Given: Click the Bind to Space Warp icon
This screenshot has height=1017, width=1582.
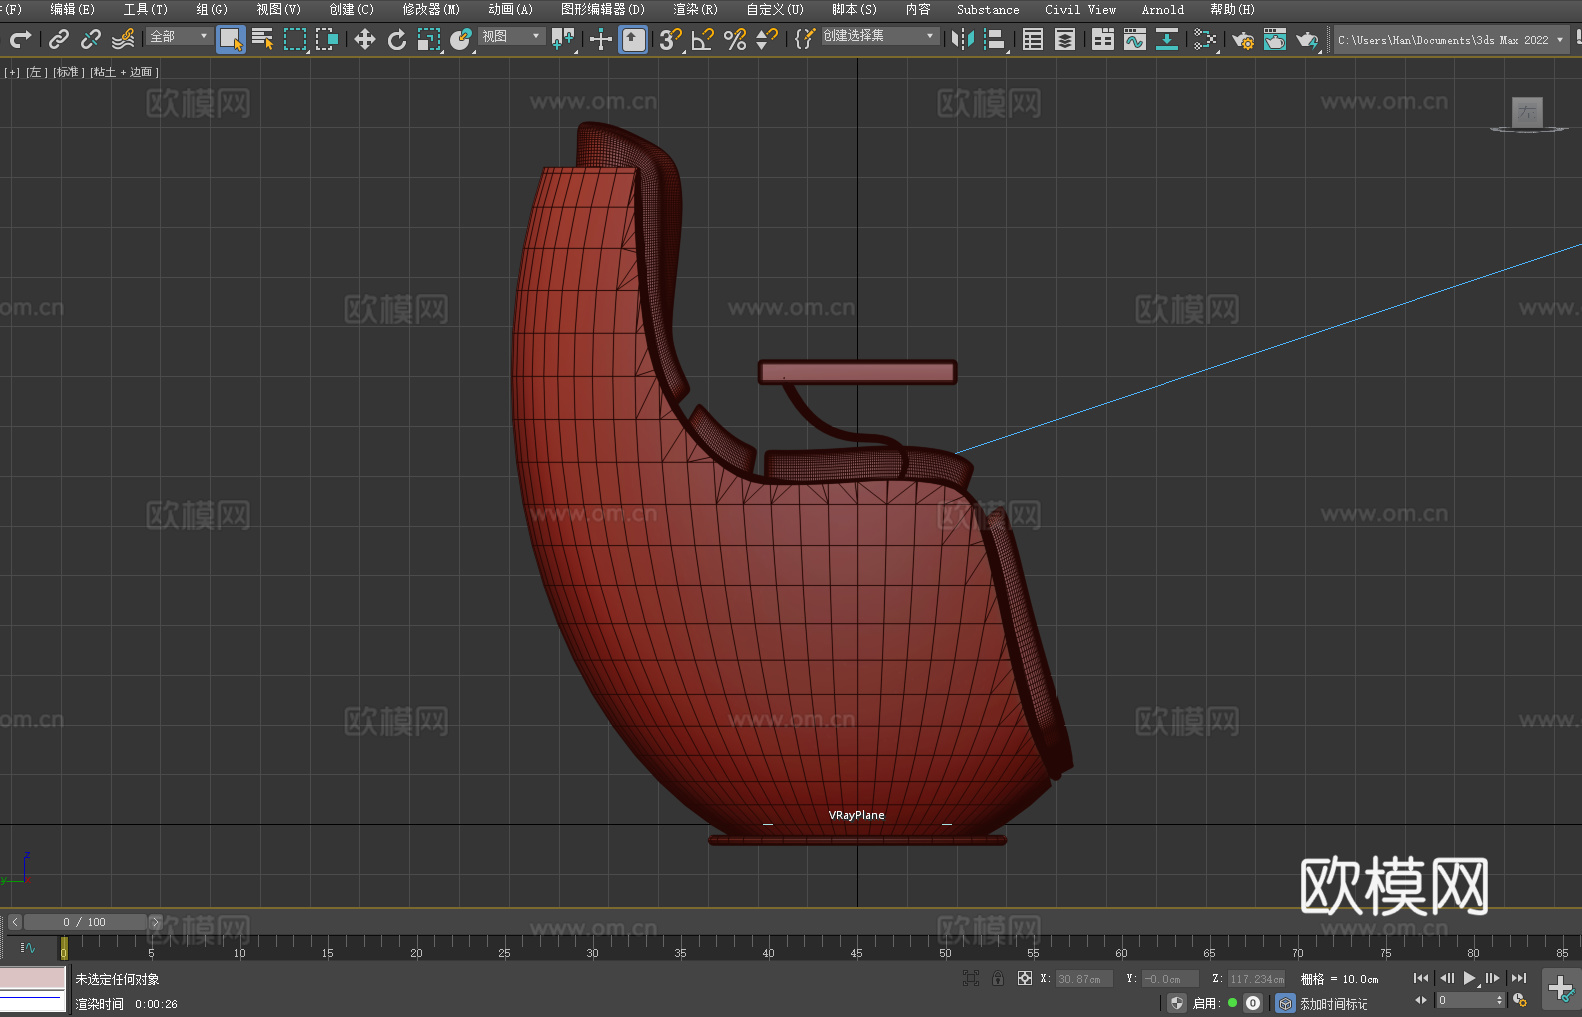Looking at the screenshot, I should tap(123, 39).
